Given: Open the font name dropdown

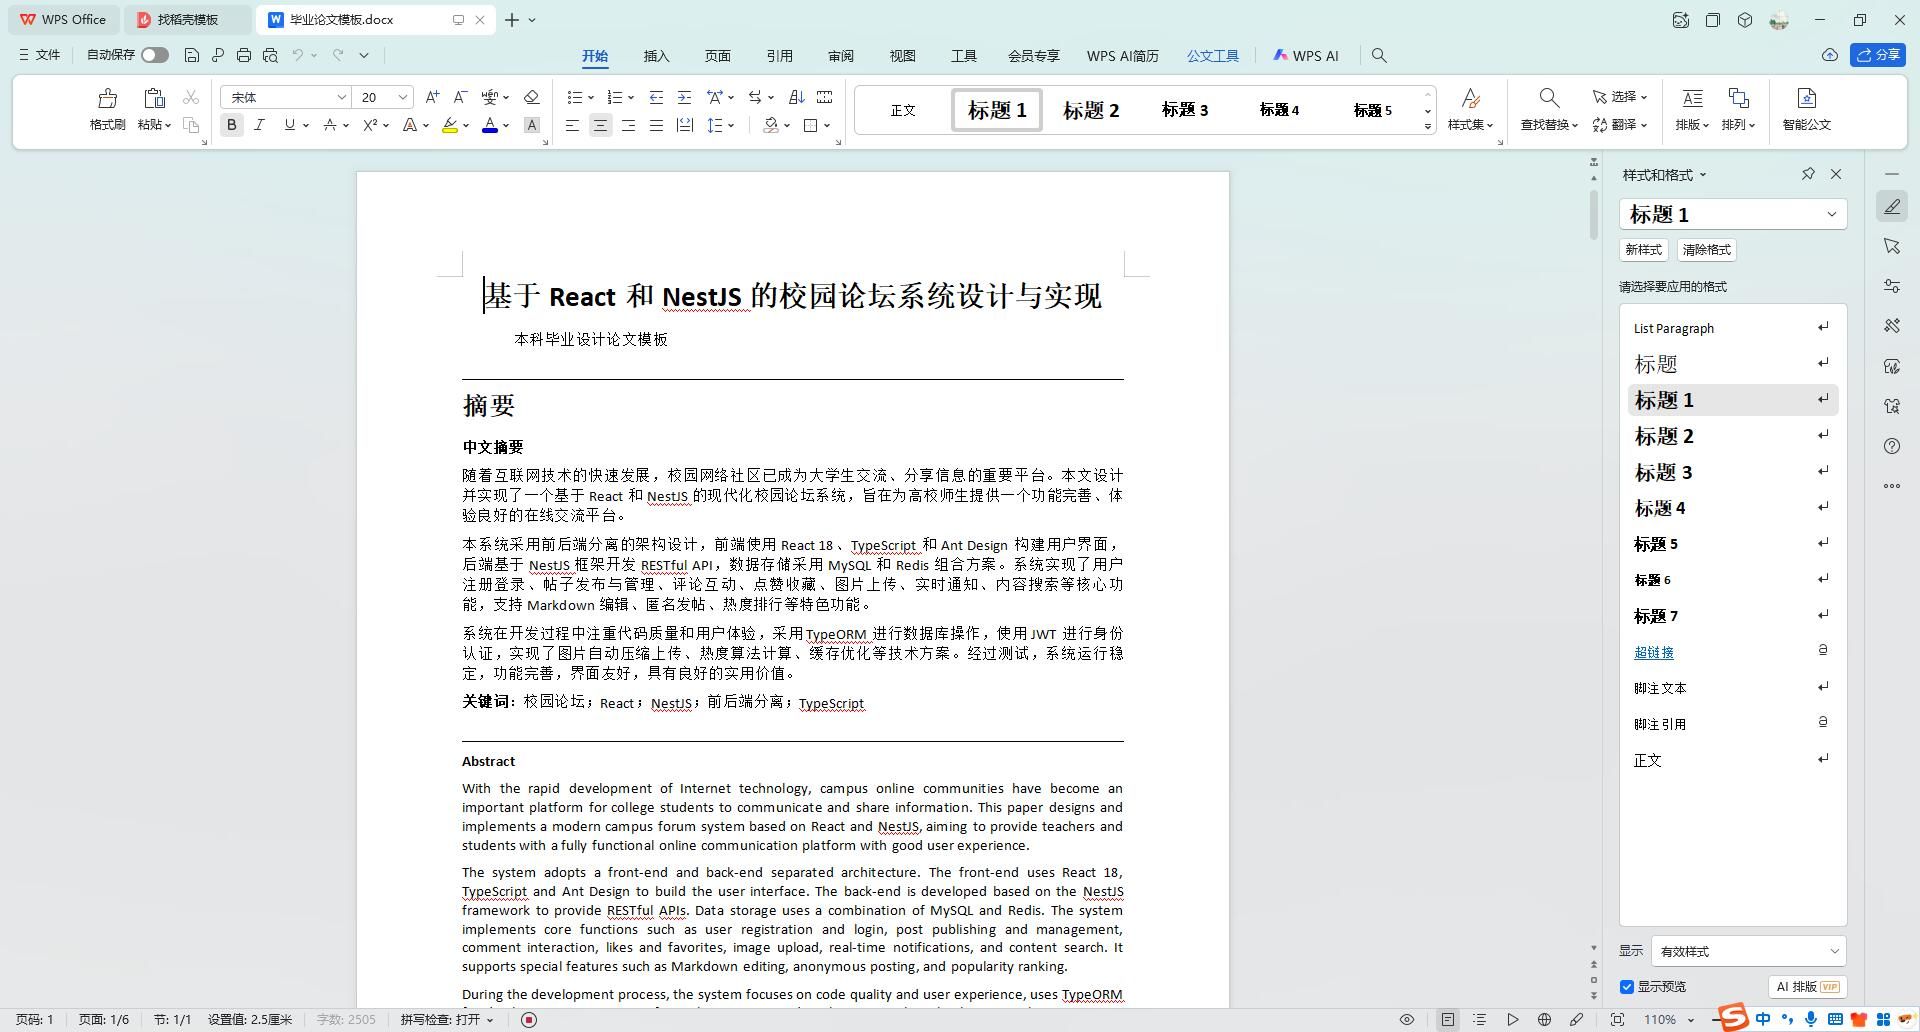Looking at the screenshot, I should (341, 97).
